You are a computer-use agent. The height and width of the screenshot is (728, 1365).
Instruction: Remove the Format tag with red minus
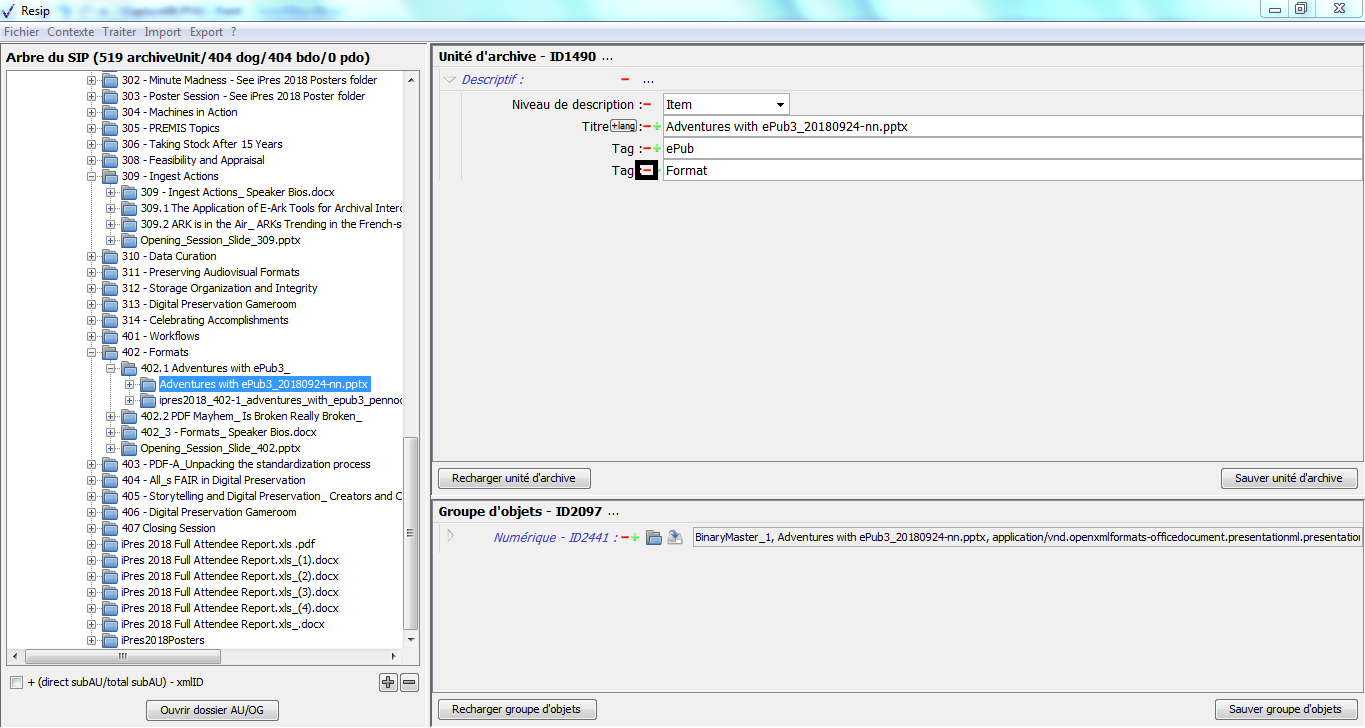pyautogui.click(x=646, y=171)
